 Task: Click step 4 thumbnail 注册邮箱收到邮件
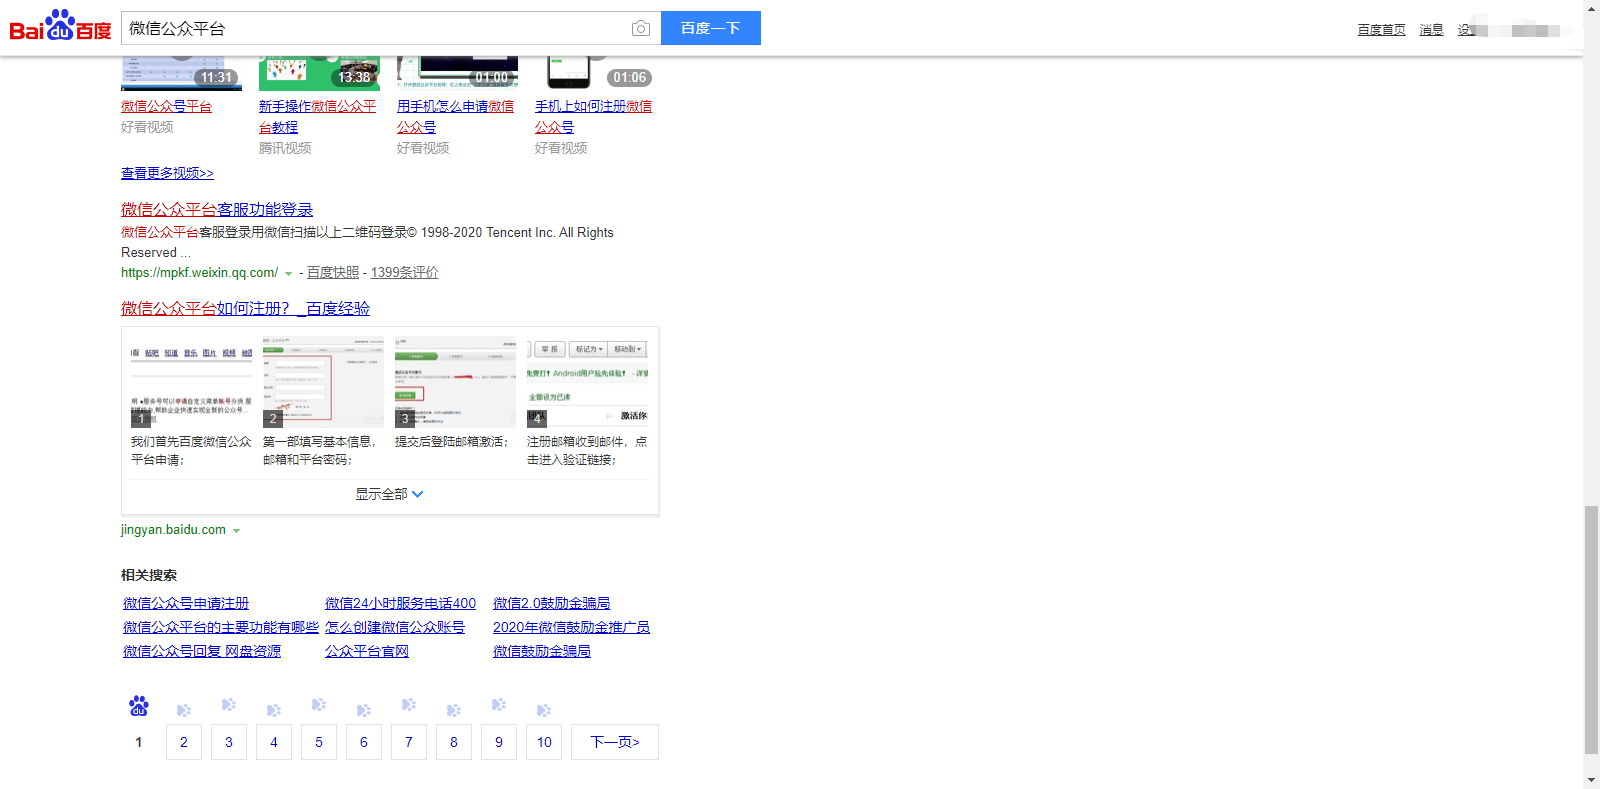(587, 383)
